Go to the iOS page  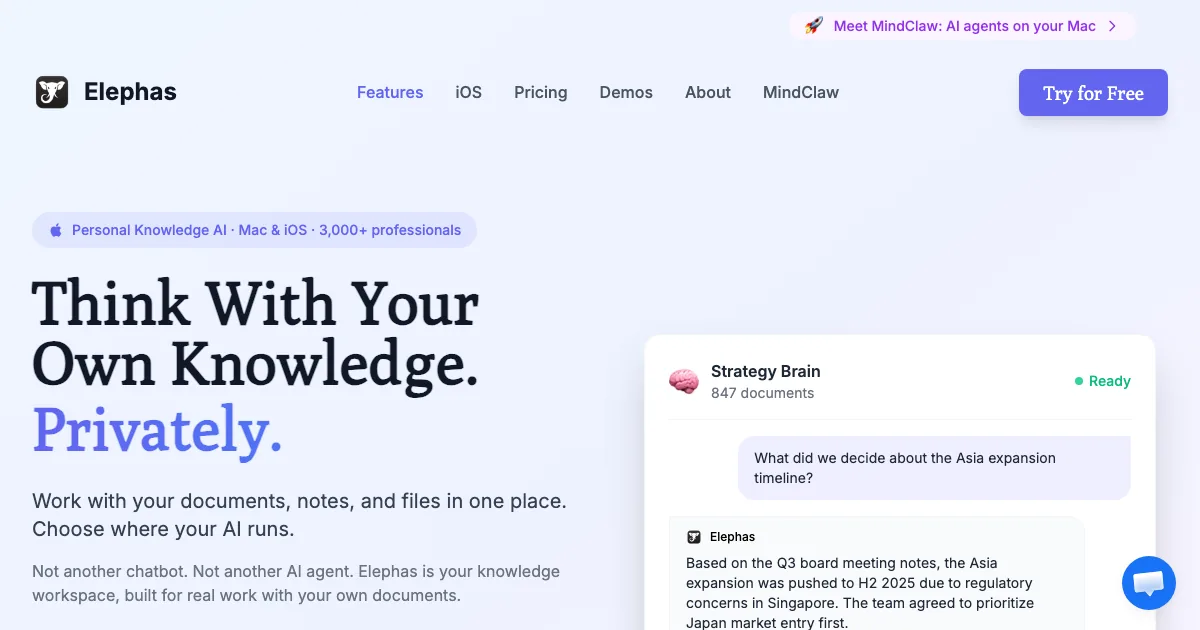468,93
